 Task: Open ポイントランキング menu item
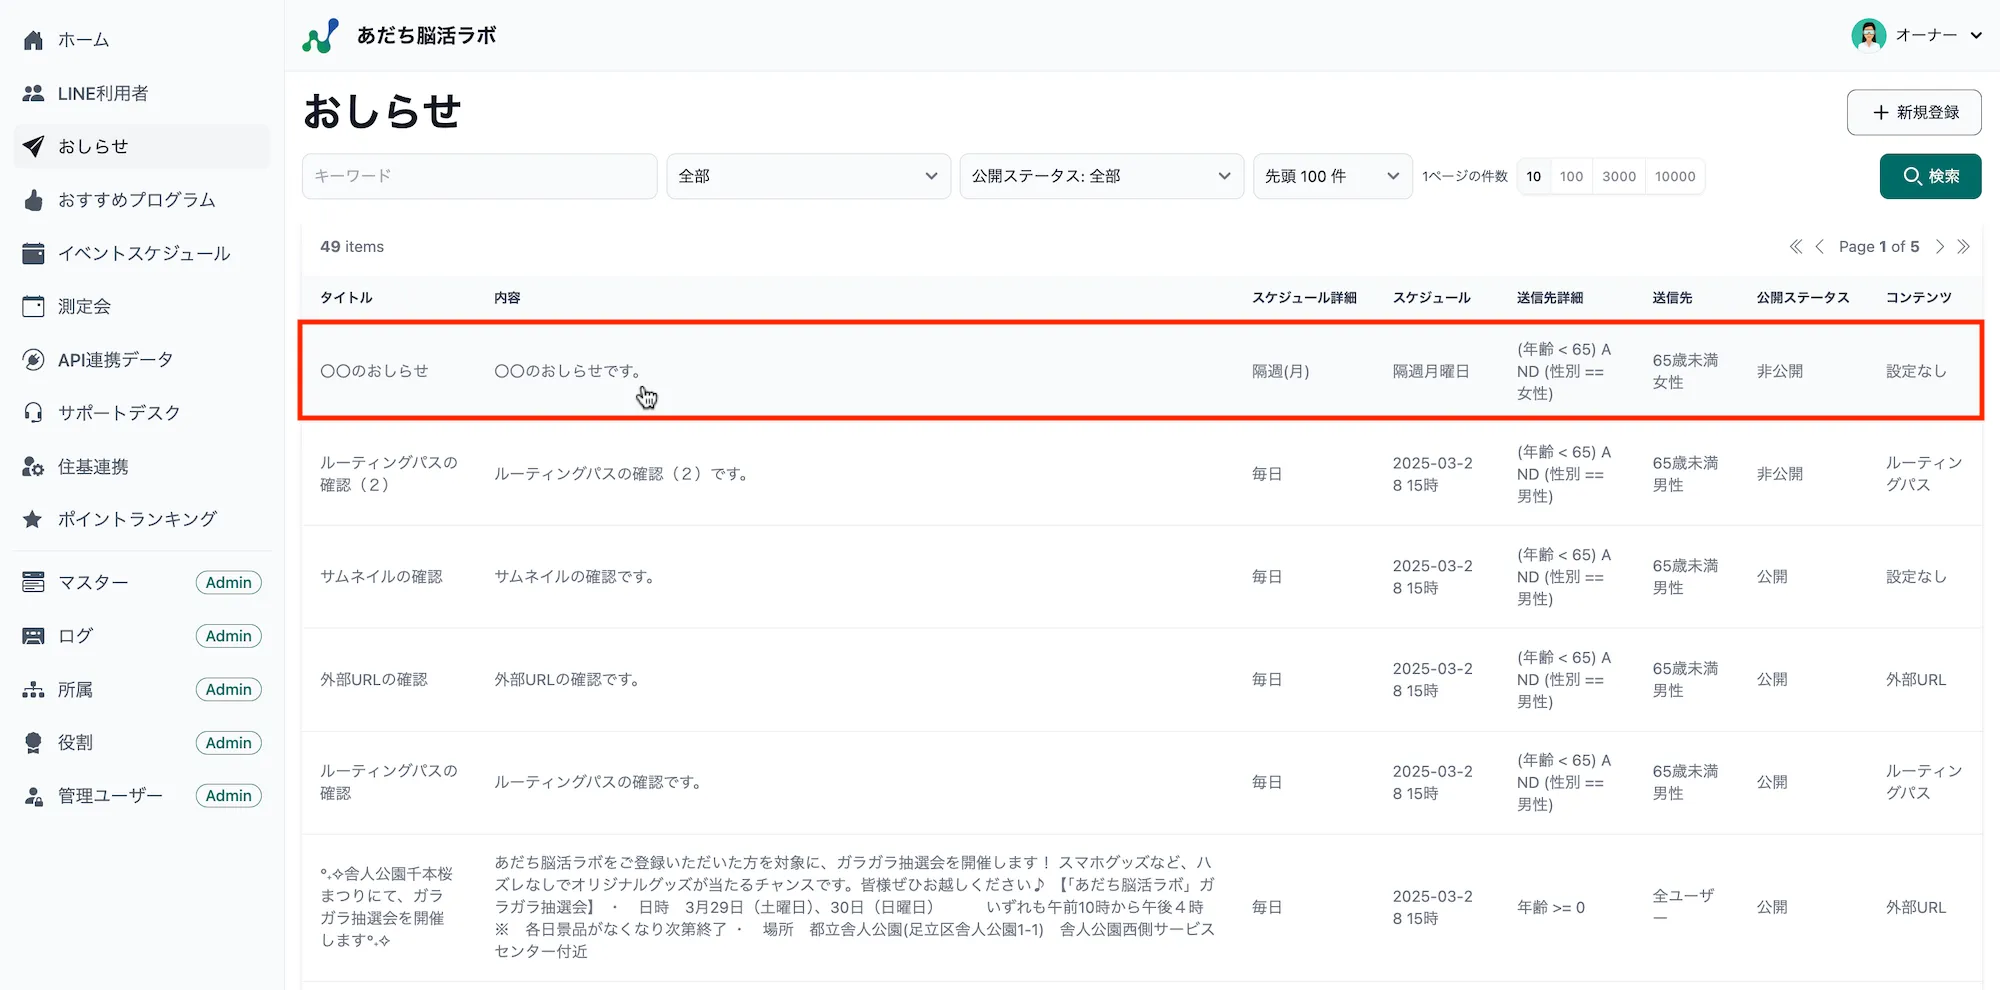click(142, 519)
